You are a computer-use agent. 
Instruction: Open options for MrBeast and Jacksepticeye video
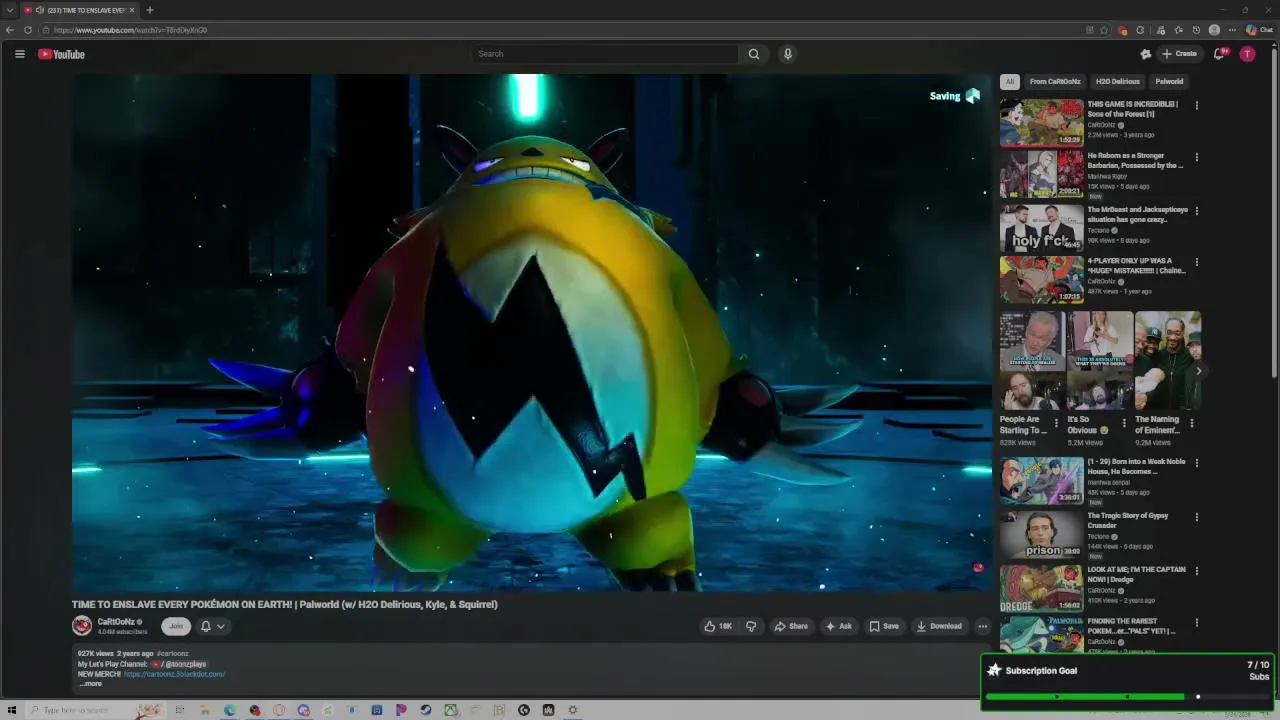coord(1196,211)
